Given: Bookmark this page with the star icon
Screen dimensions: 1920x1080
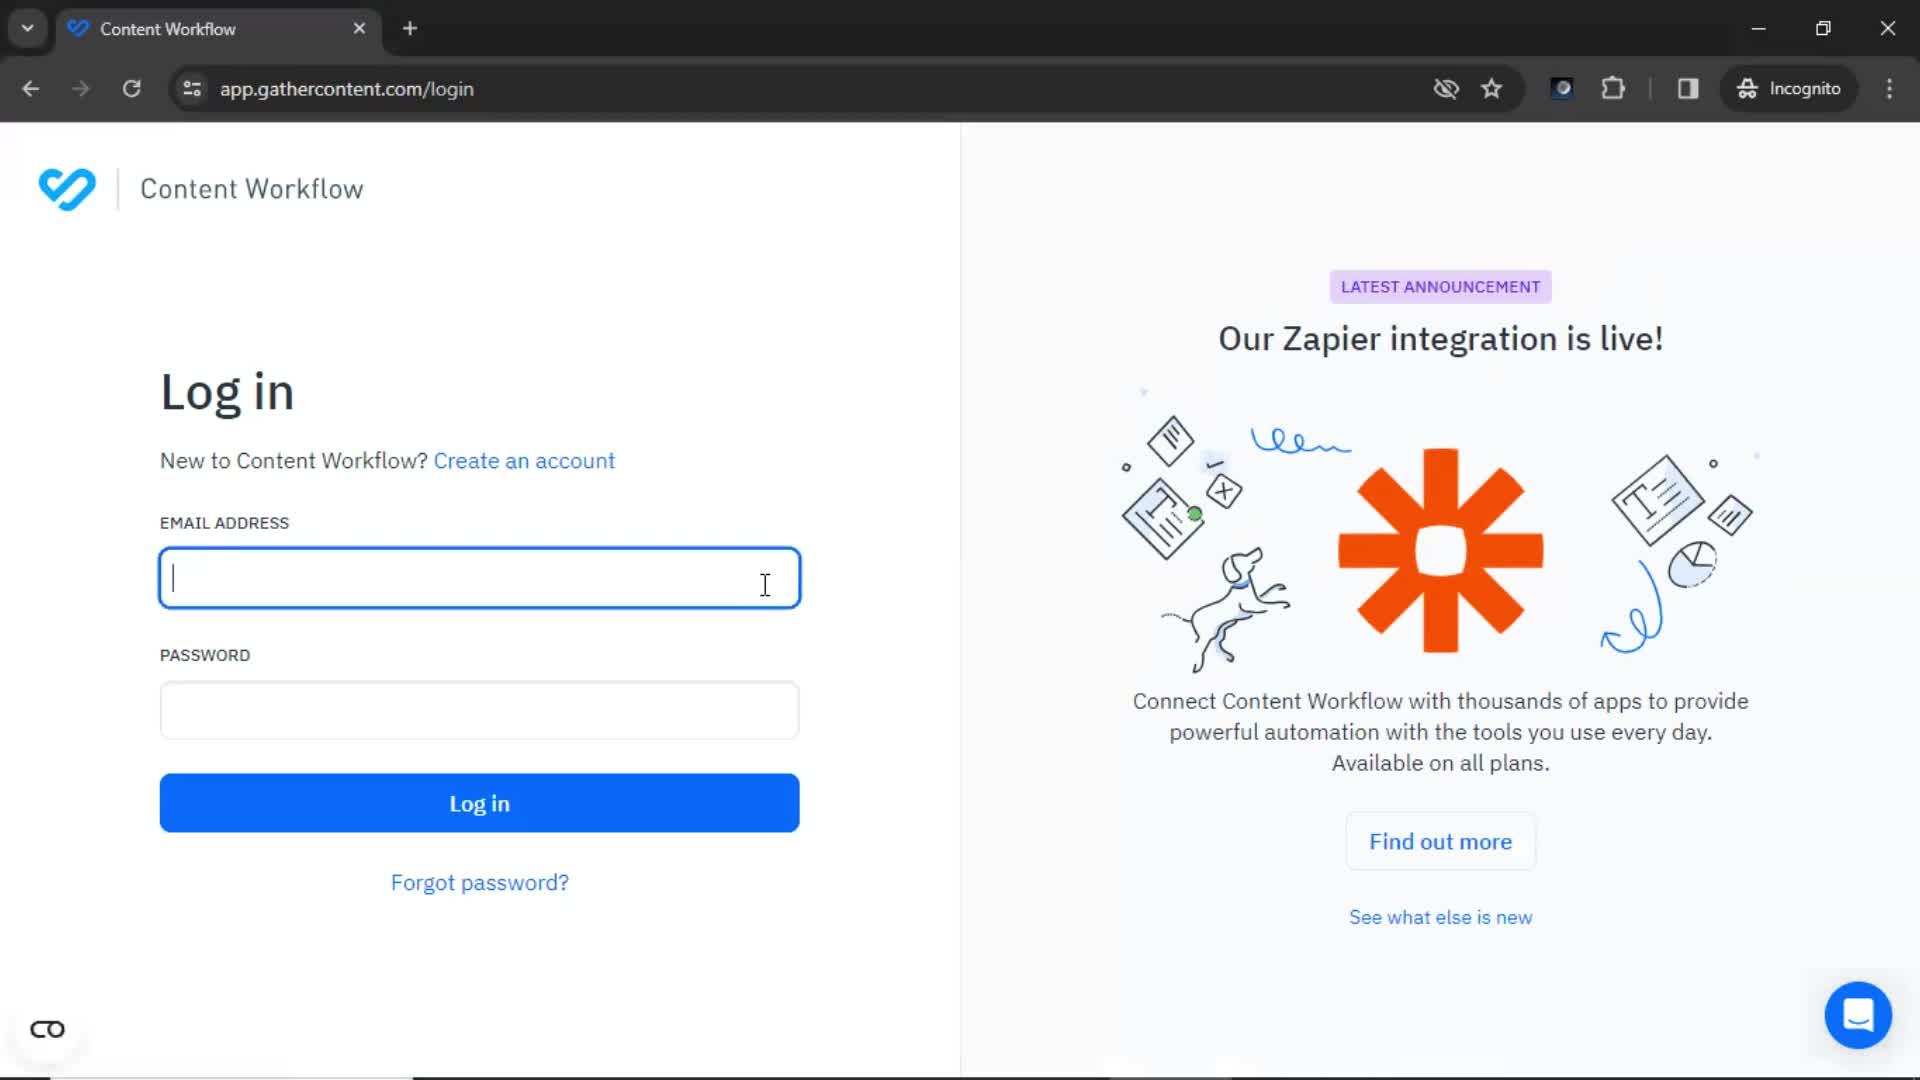Looking at the screenshot, I should pos(1491,89).
